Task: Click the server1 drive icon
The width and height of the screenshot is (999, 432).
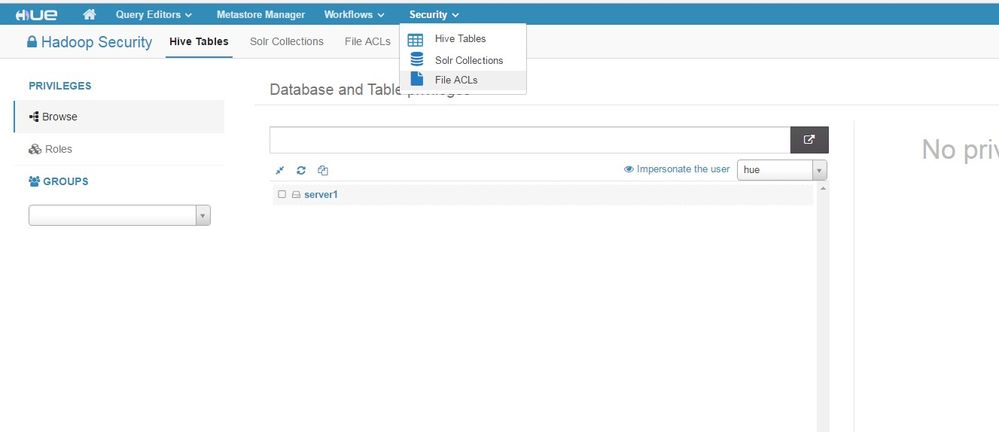Action: point(296,195)
